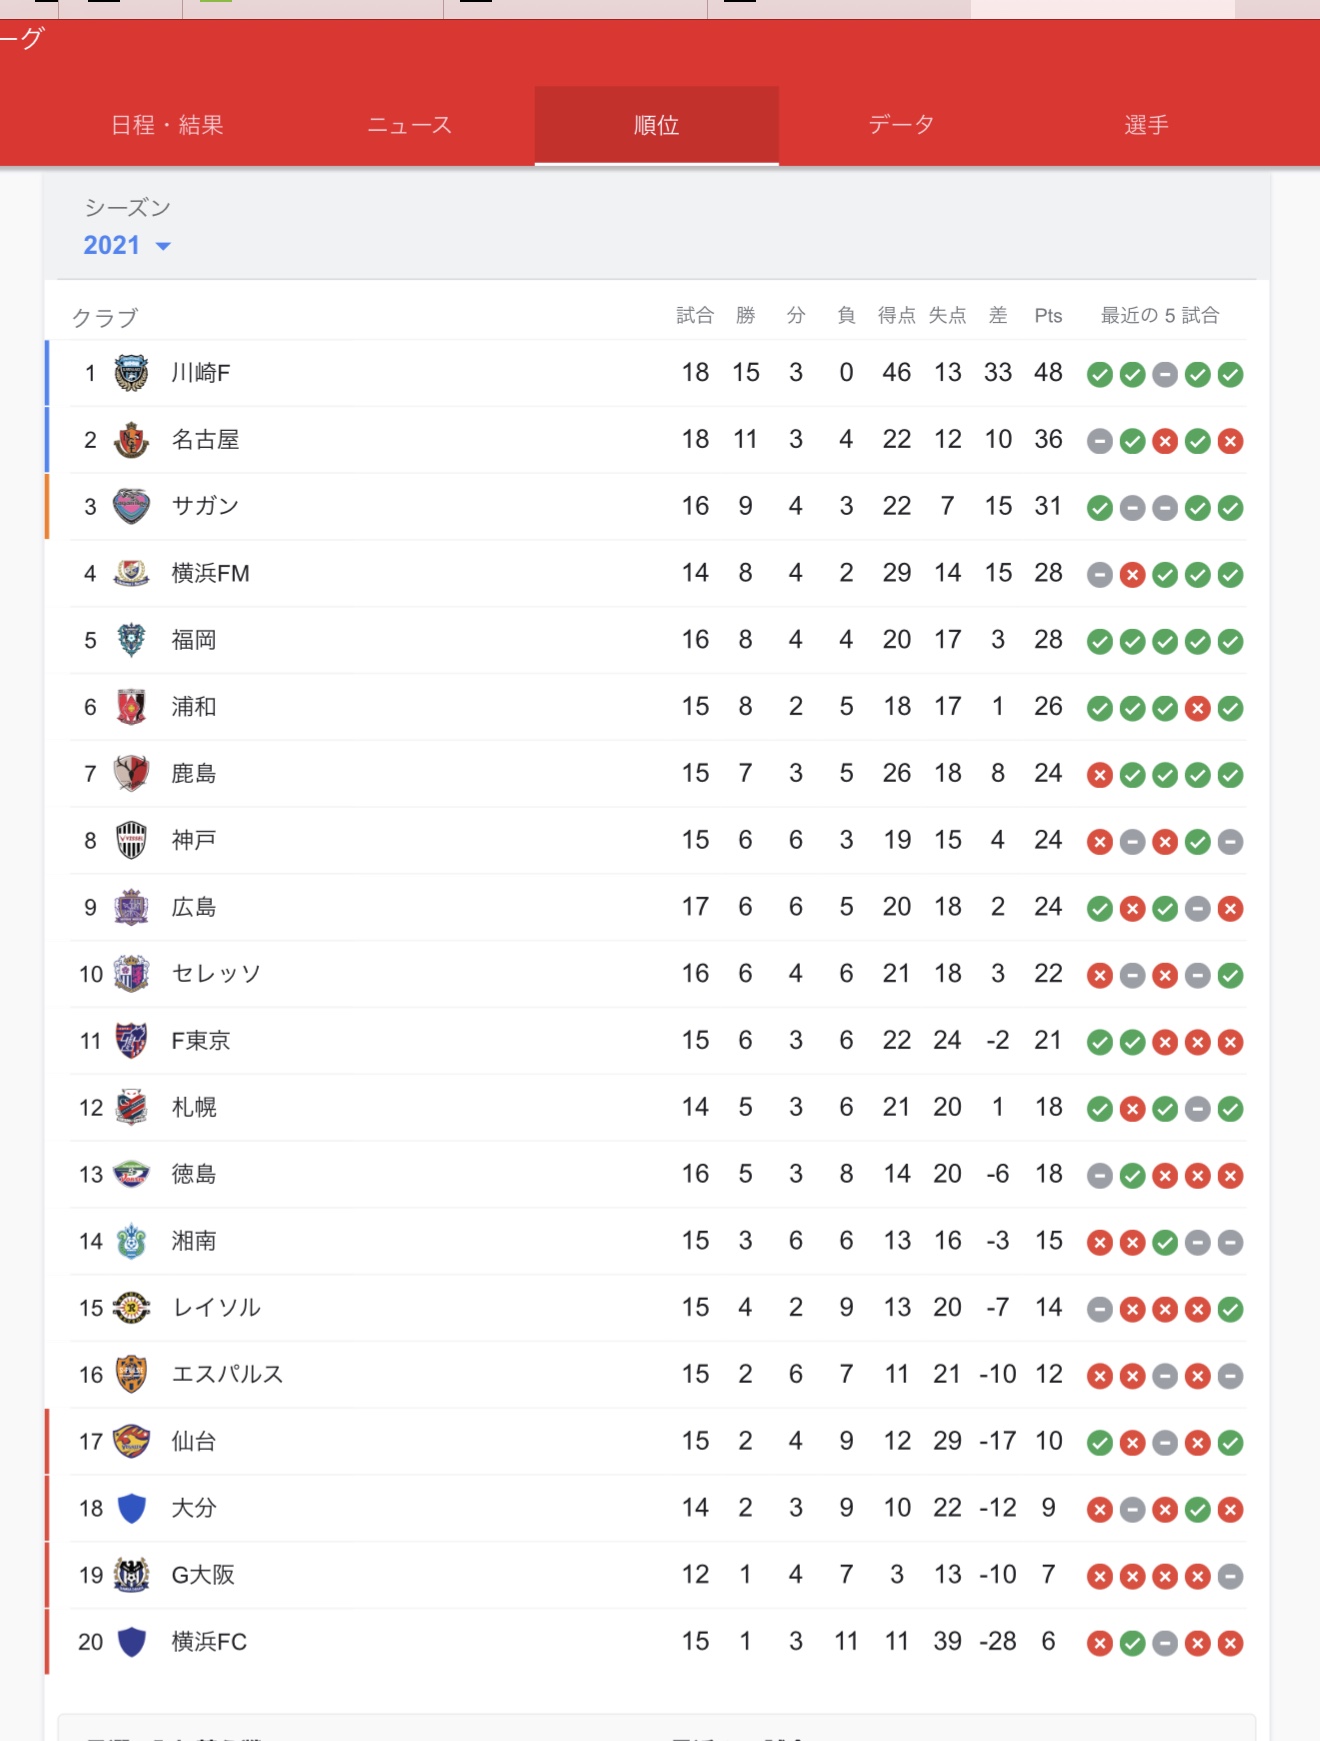Click the レイソル club crest icon
The width and height of the screenshot is (1320, 1741).
click(131, 1307)
